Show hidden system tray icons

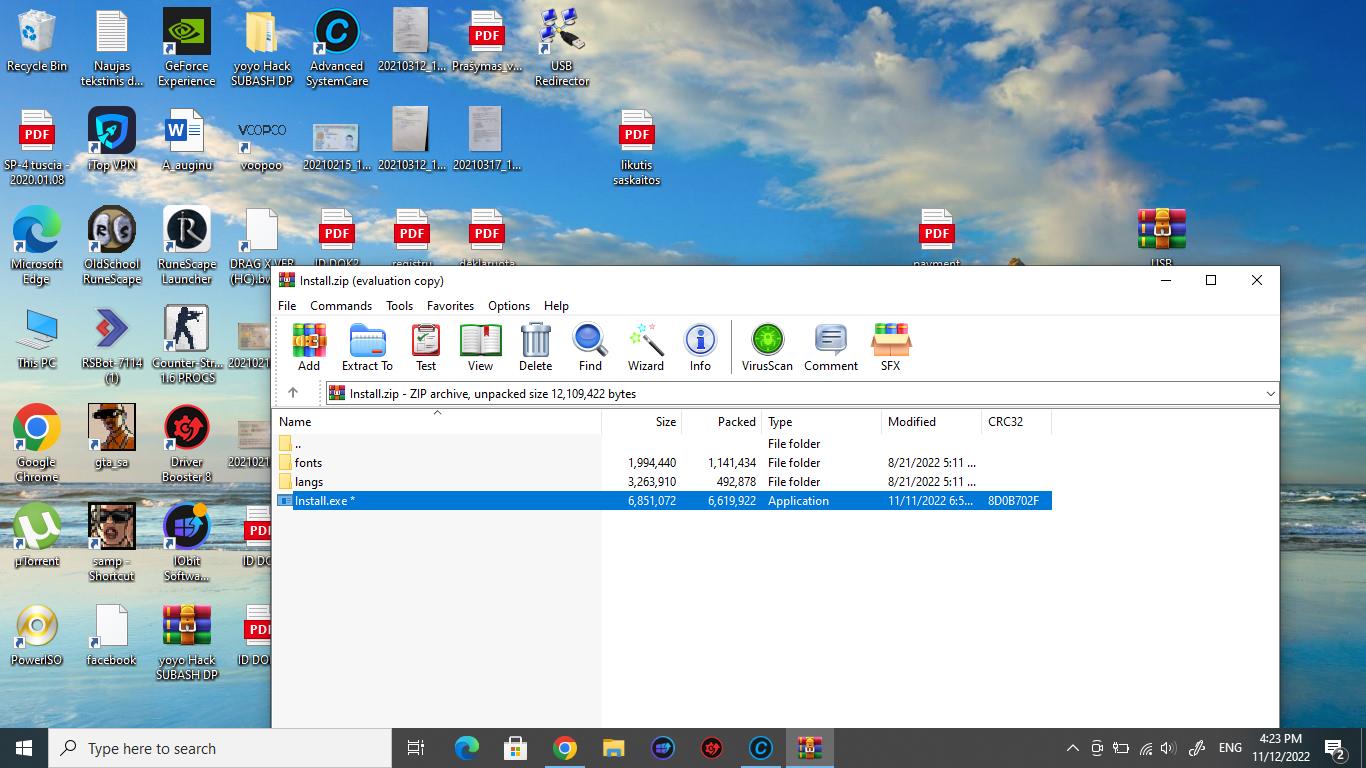pyautogui.click(x=1072, y=748)
